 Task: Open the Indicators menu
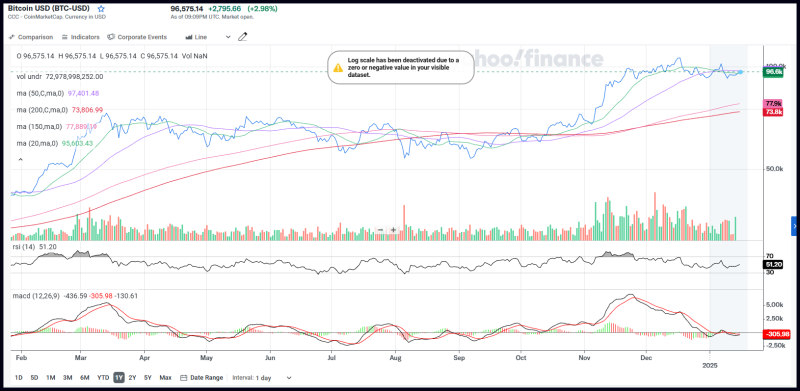tap(81, 37)
